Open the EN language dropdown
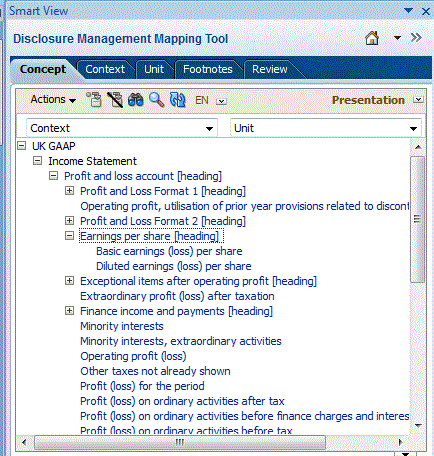The image size is (434, 456). (x=221, y=101)
